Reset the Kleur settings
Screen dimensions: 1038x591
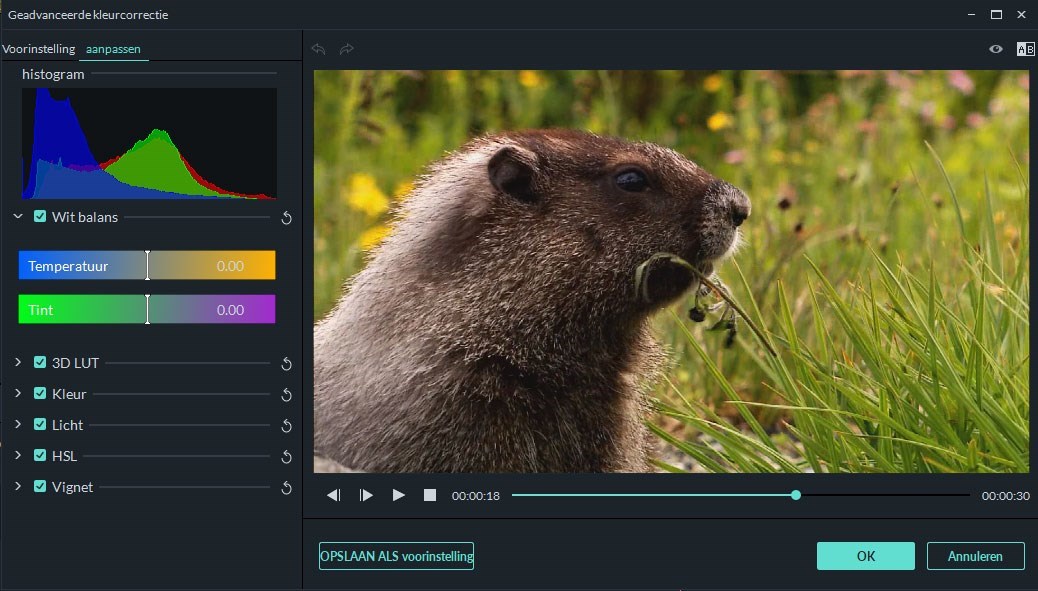coord(287,394)
